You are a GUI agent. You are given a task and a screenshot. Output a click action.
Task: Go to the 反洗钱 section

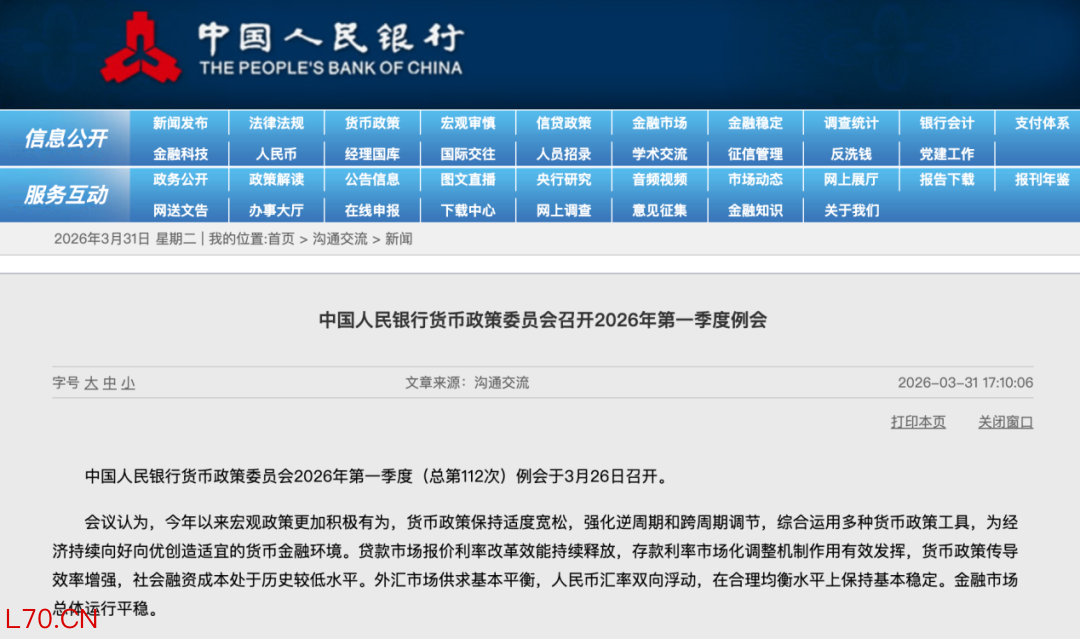click(x=851, y=154)
